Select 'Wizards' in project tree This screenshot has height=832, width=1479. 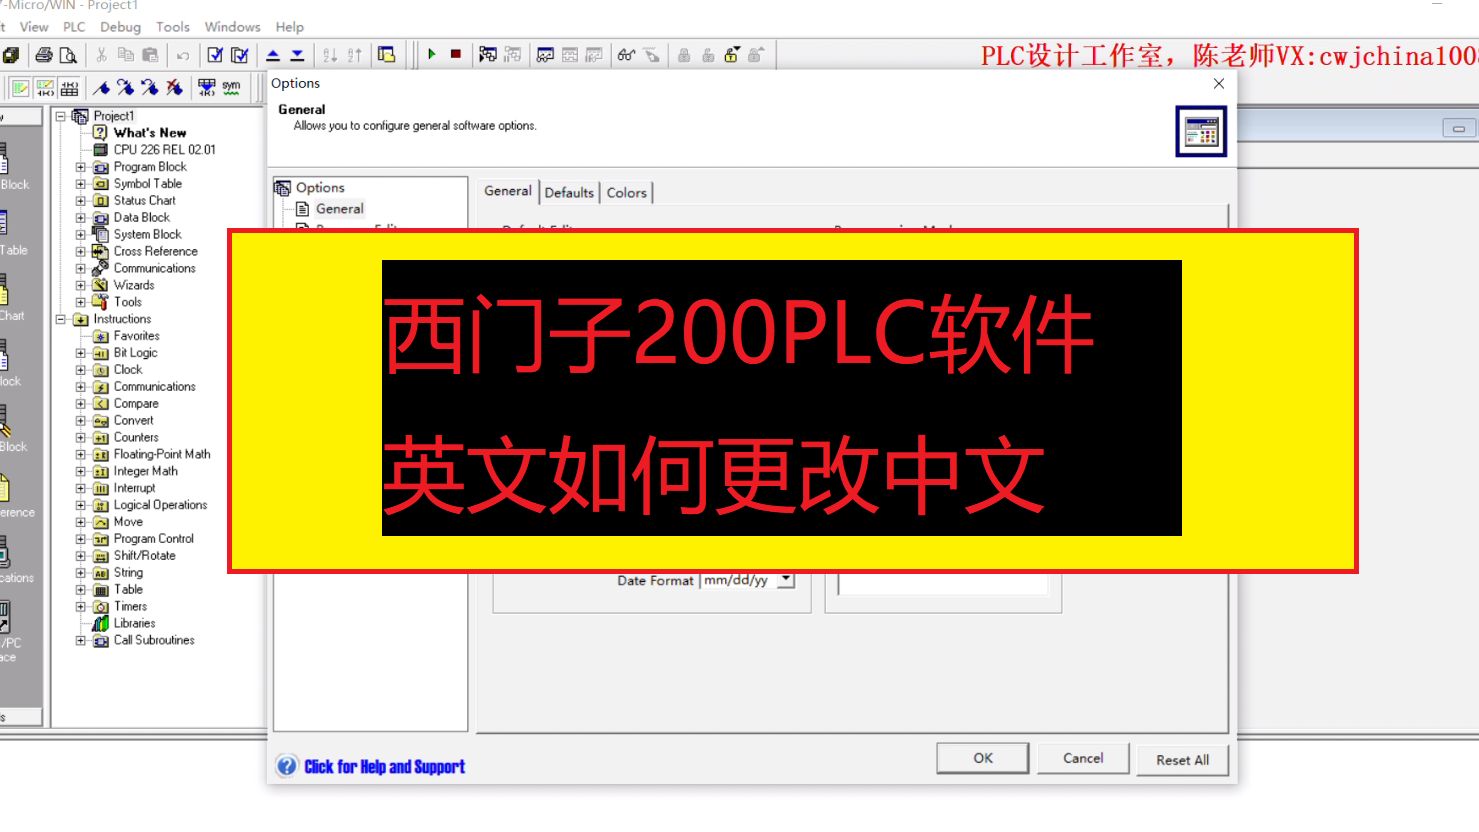coord(134,285)
